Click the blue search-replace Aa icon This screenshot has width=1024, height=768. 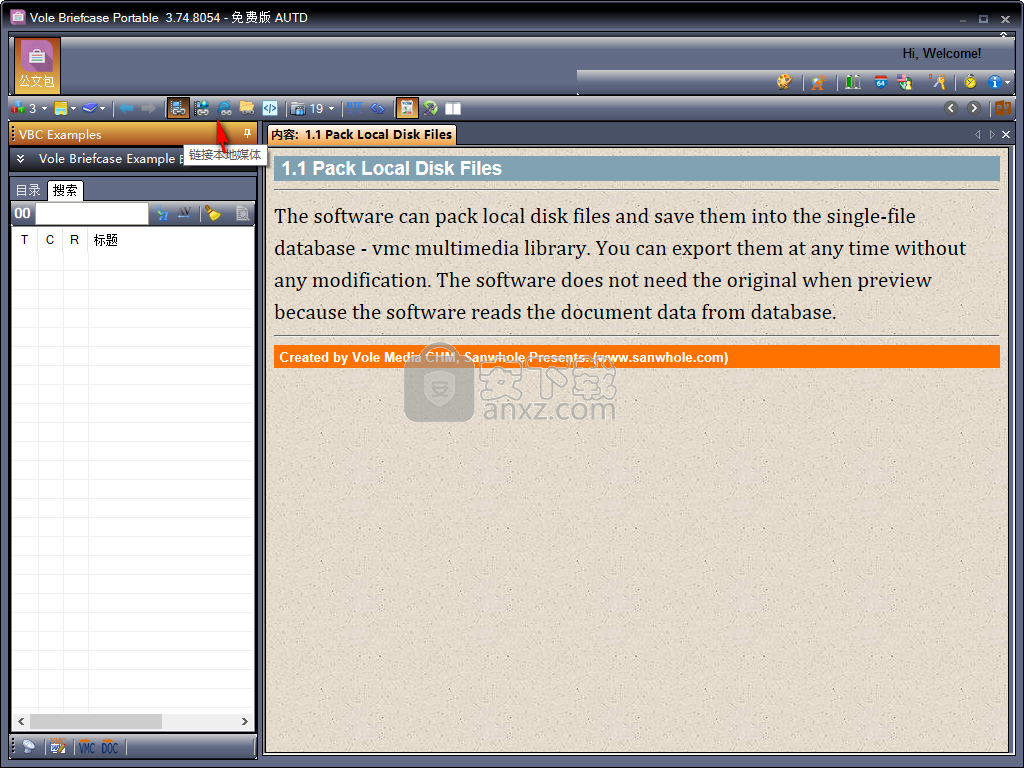[x=161, y=213]
